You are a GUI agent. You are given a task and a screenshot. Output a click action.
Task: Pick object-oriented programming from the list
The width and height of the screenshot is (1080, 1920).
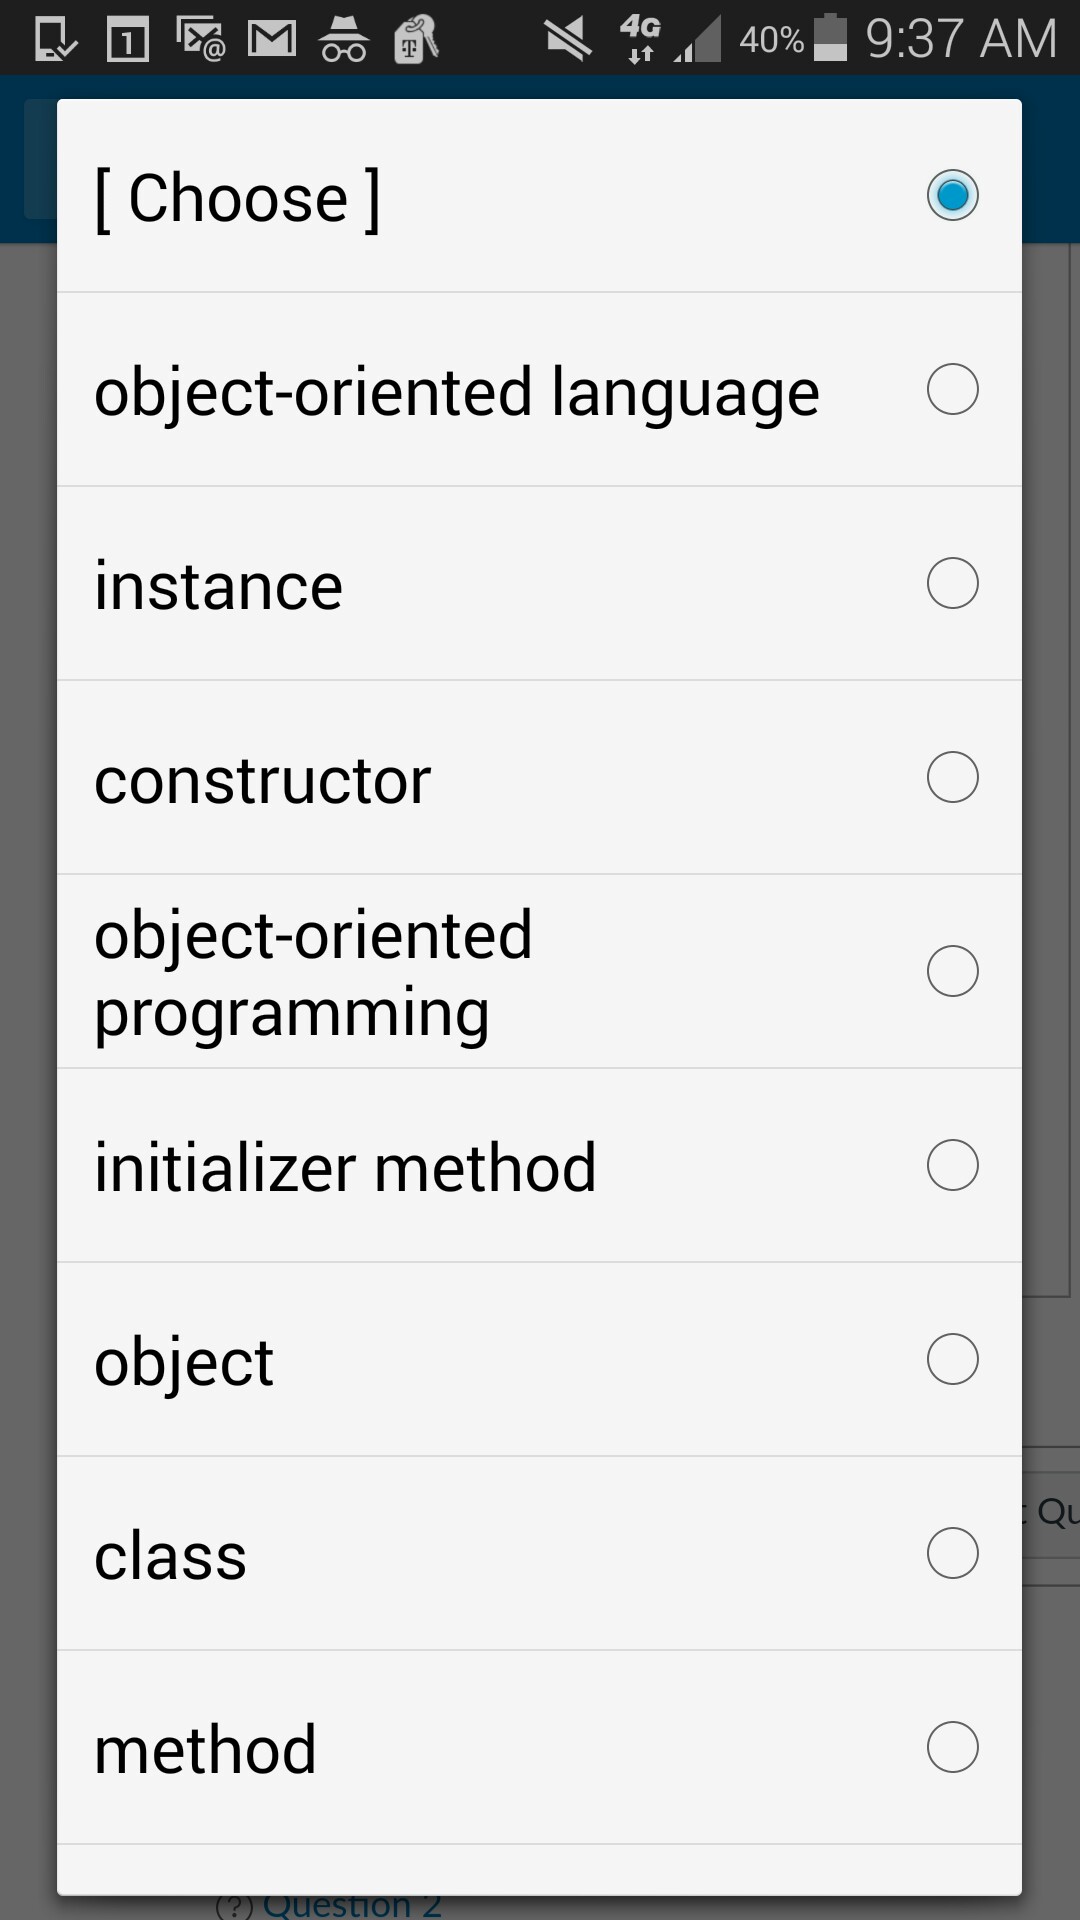click(x=952, y=970)
